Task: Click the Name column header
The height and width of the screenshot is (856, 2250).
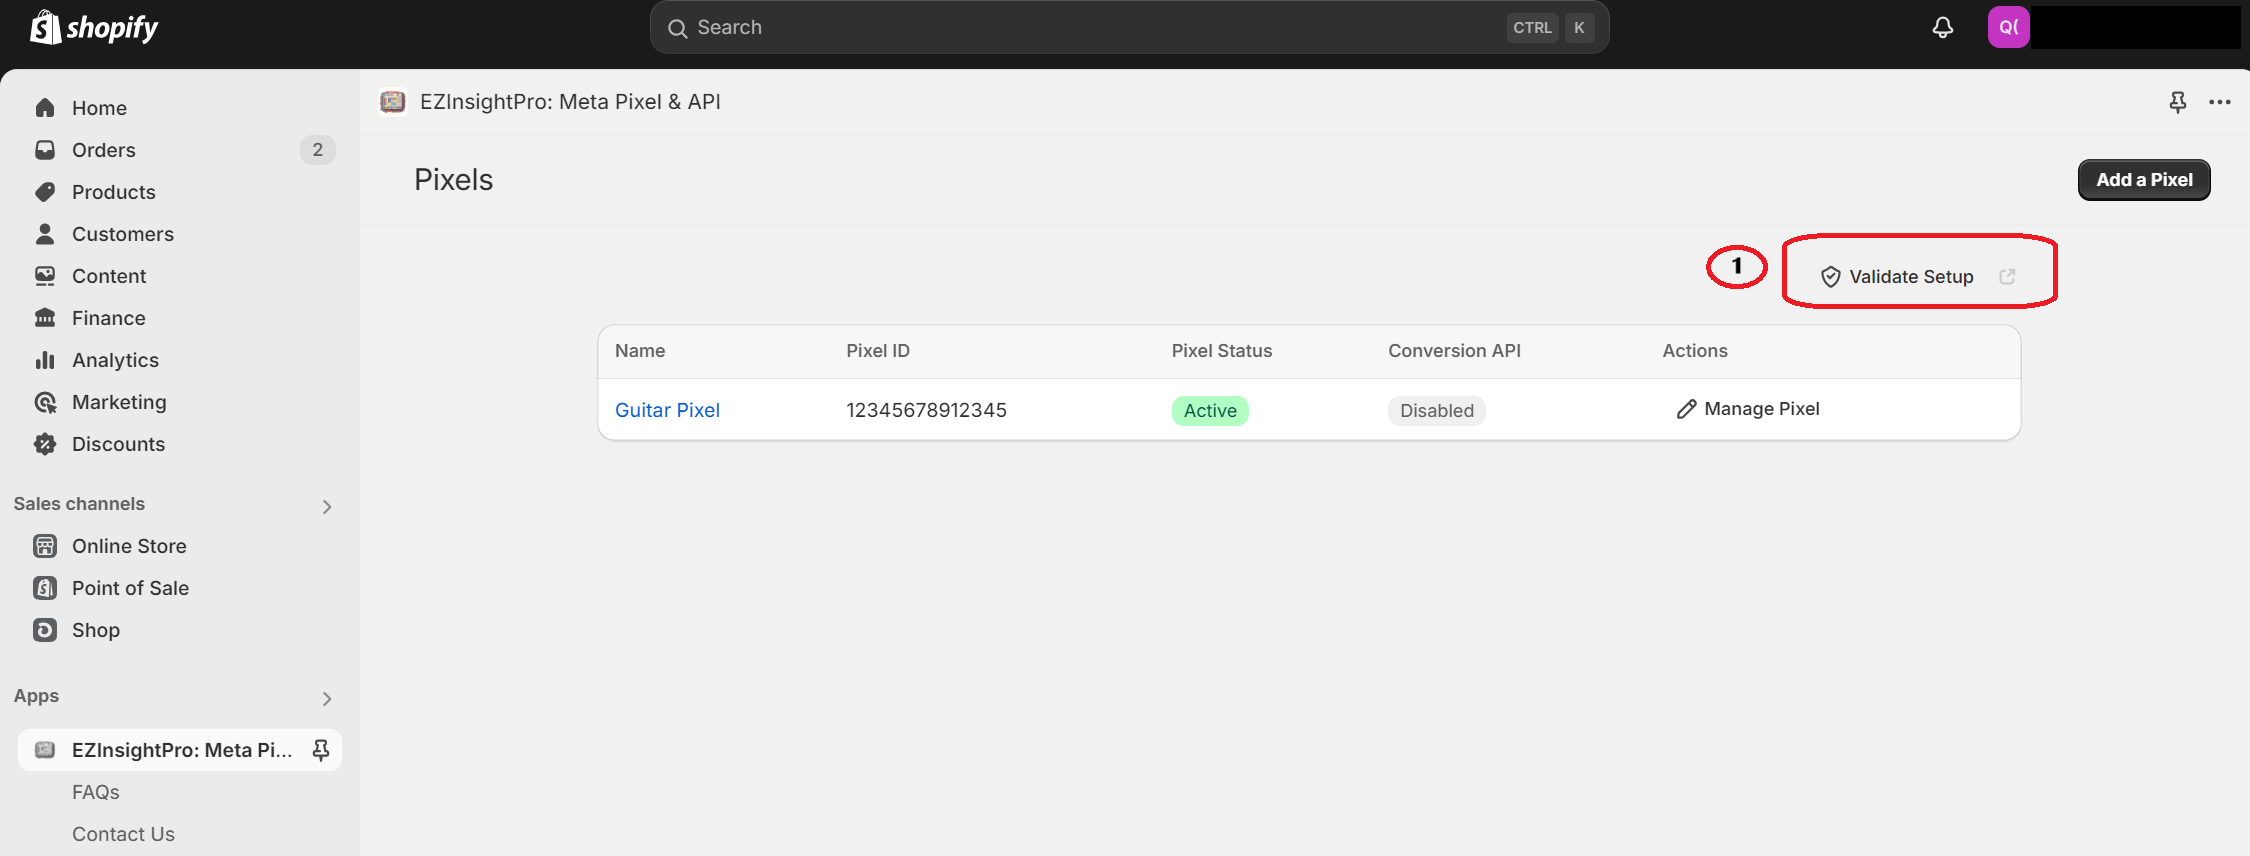Action: pyautogui.click(x=640, y=351)
